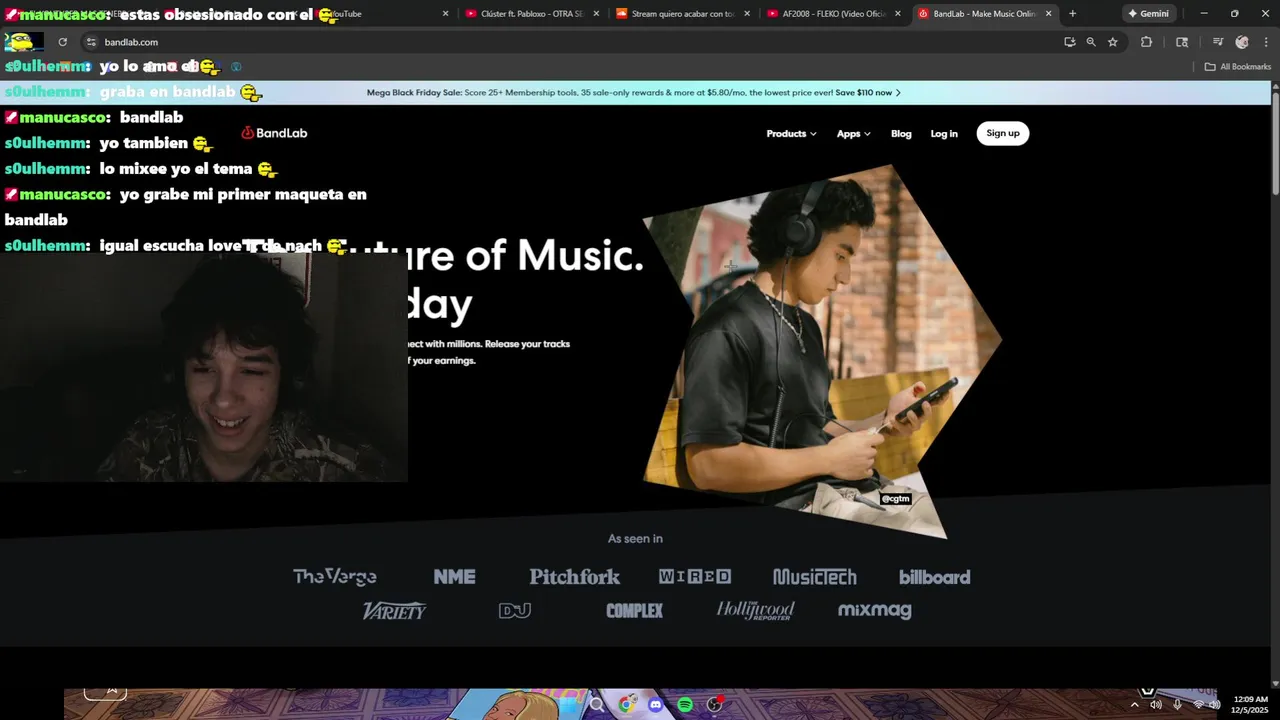Open the All Bookmarks folder
Screen dimensions: 1280x720
click(x=1238, y=67)
